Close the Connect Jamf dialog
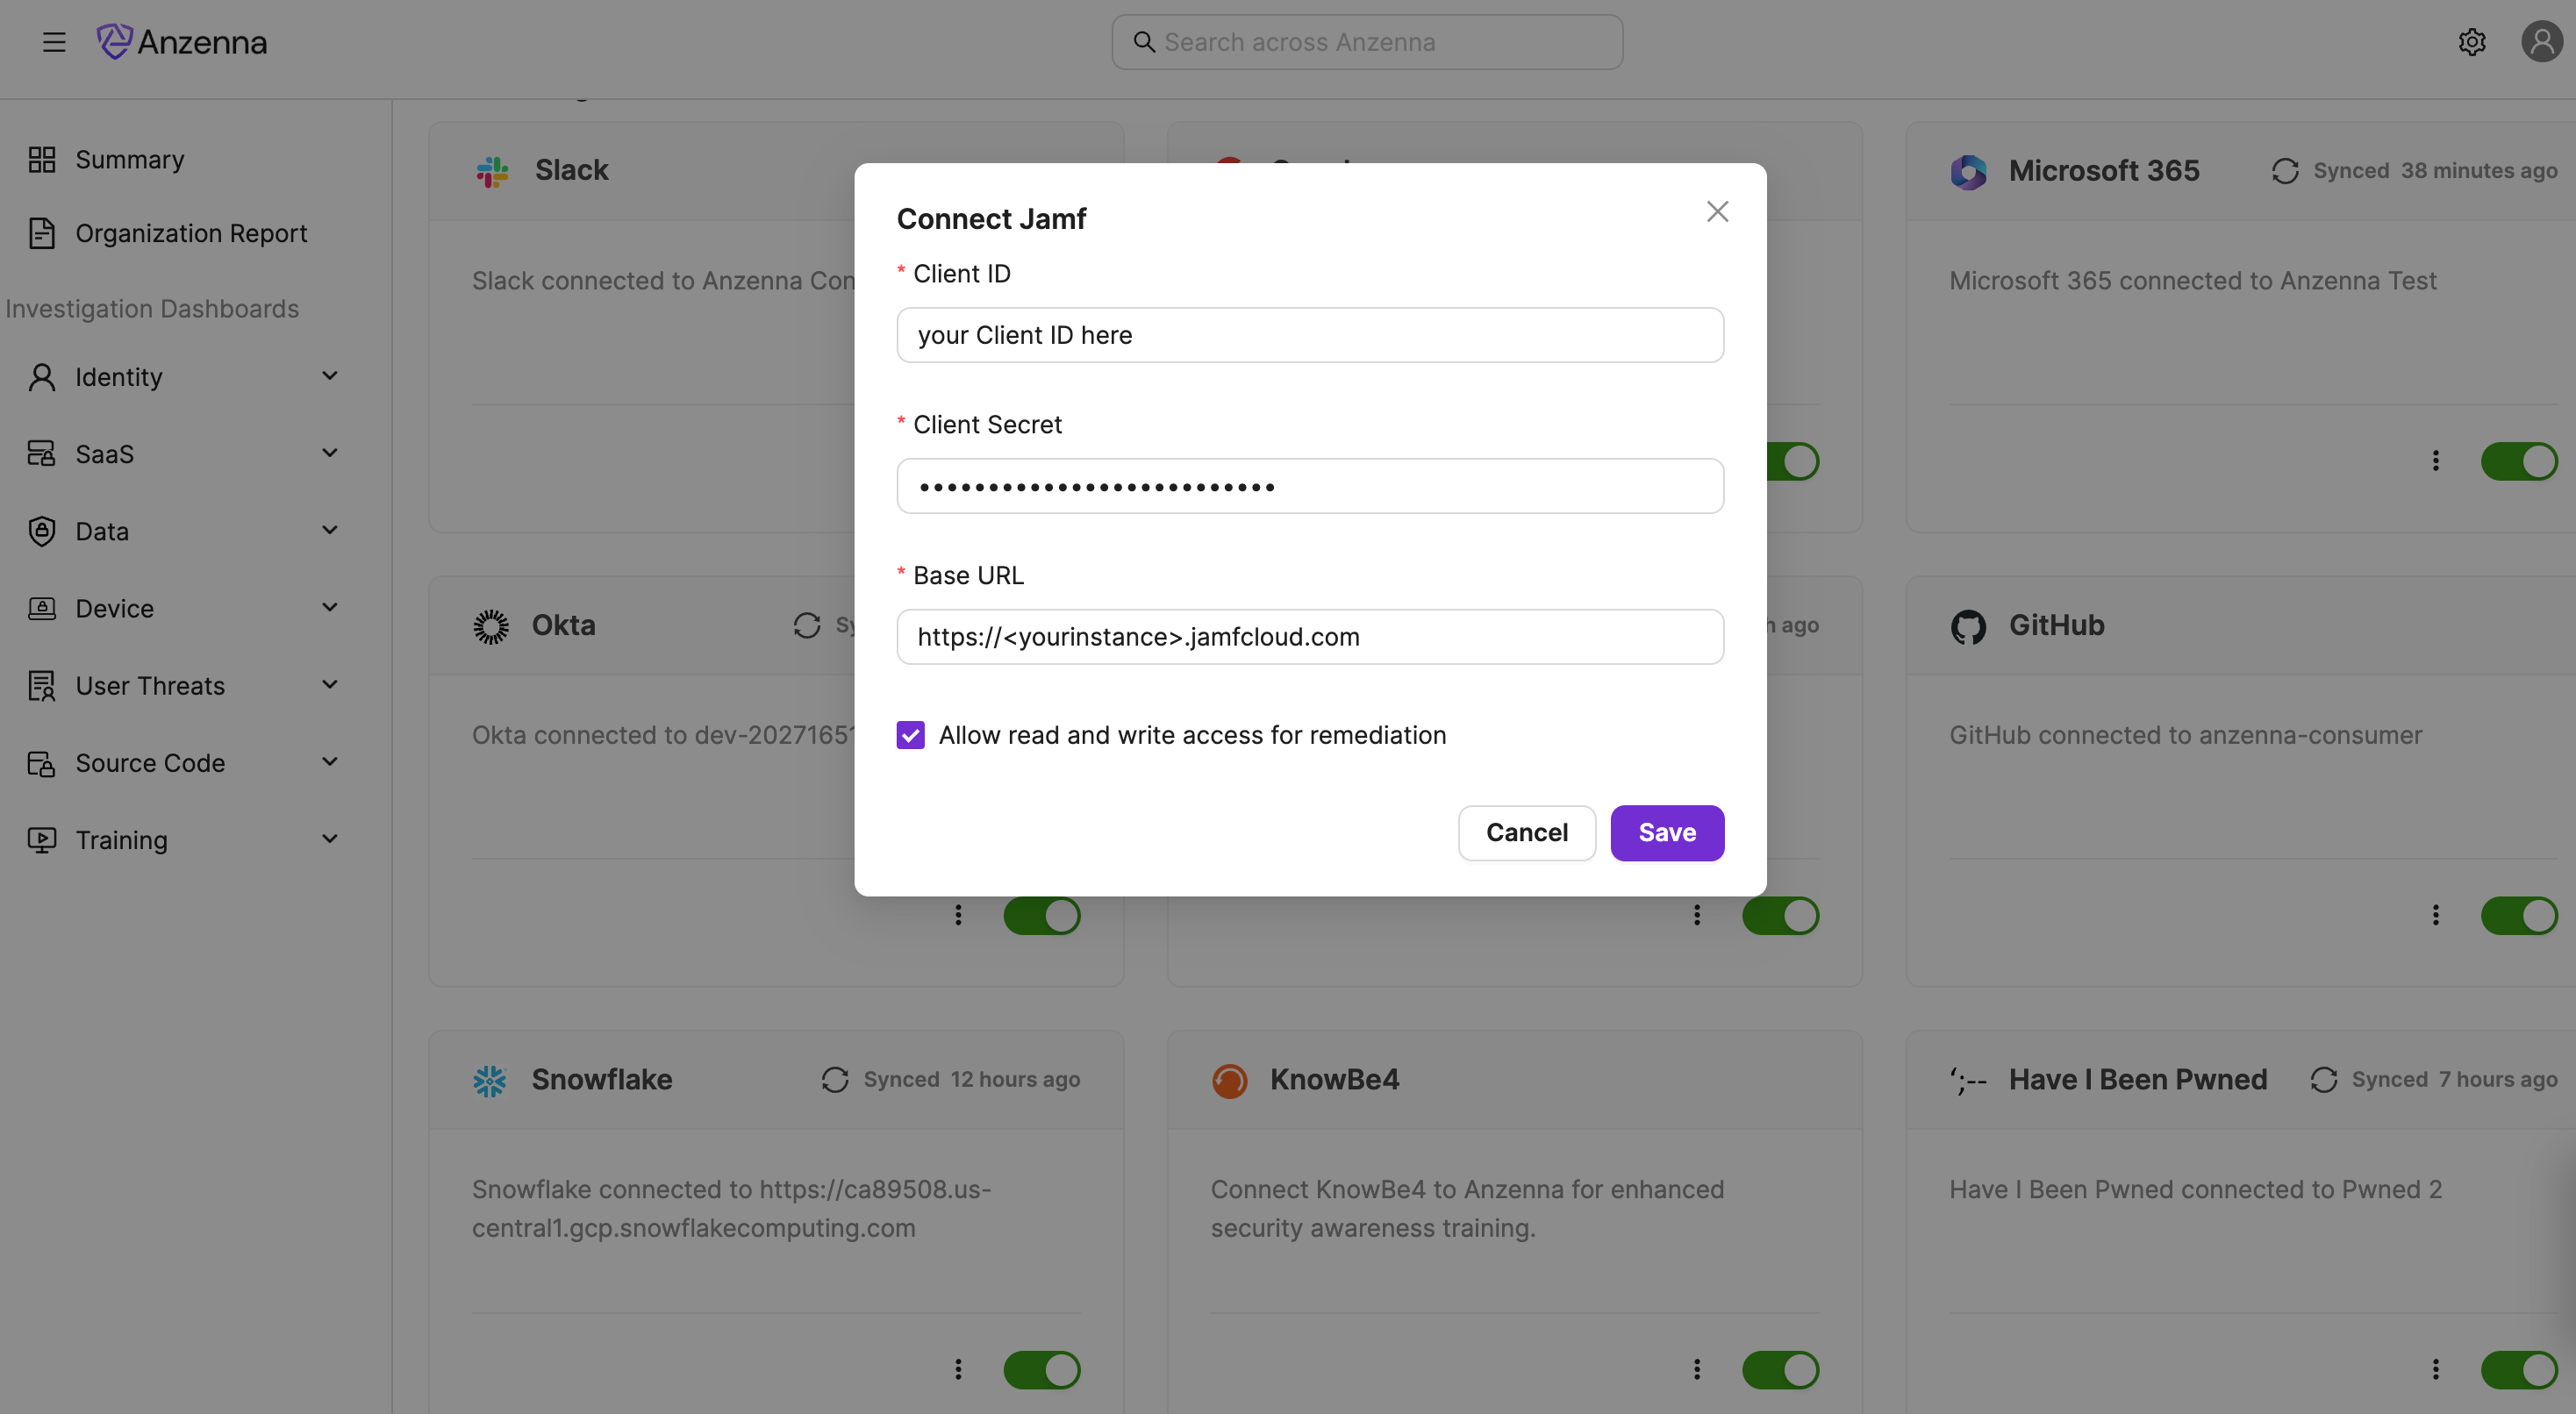2576x1414 pixels. click(x=1717, y=211)
